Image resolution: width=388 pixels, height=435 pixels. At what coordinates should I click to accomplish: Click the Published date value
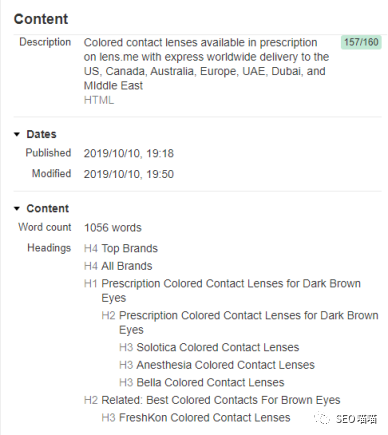[129, 153]
